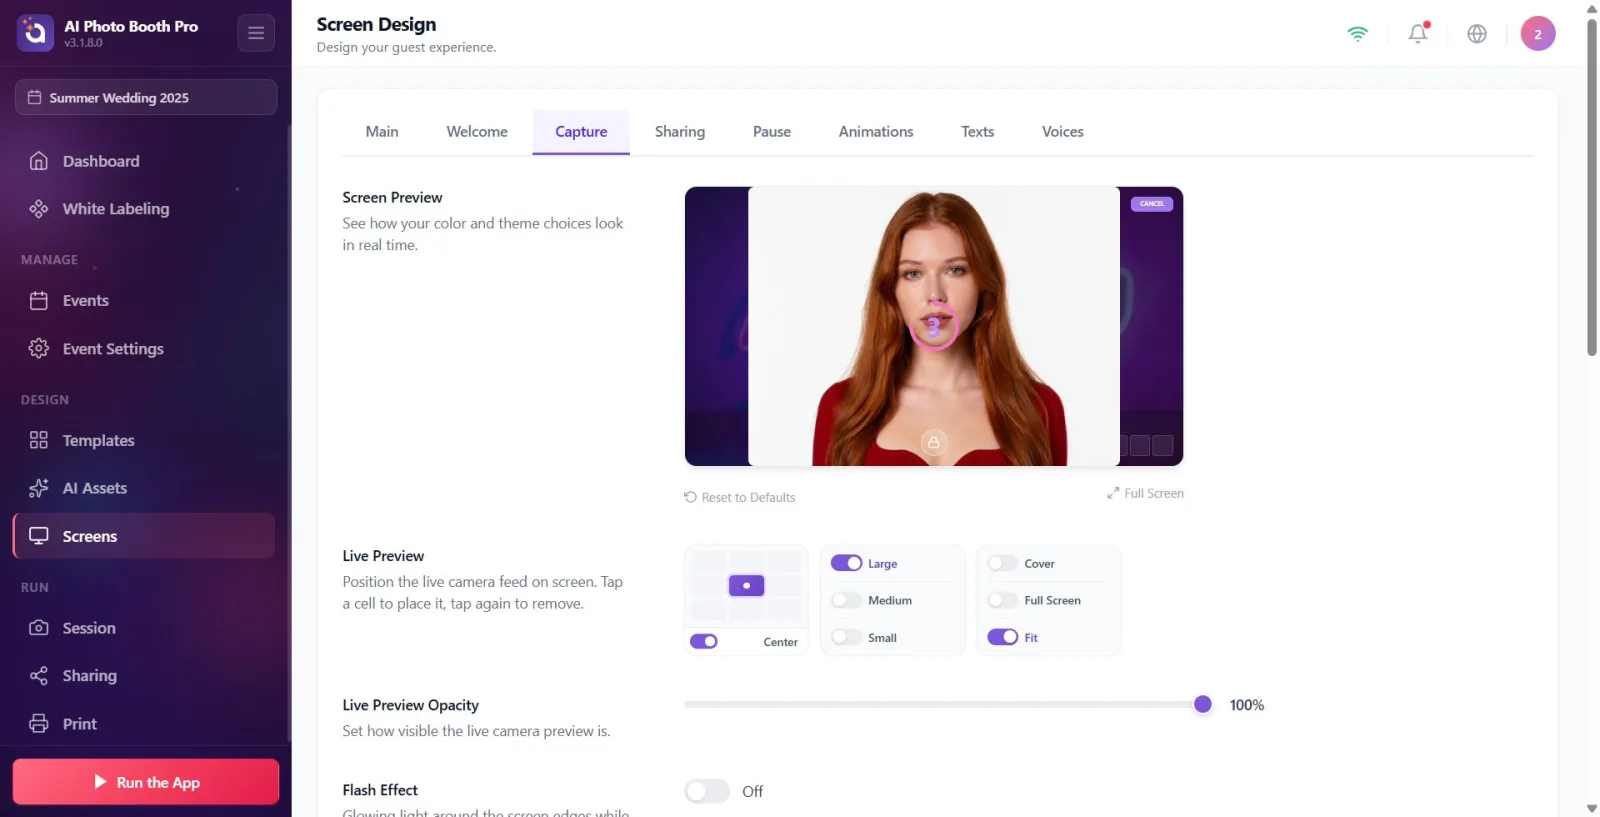Turn on the Cover fit toggle

coord(1002,563)
